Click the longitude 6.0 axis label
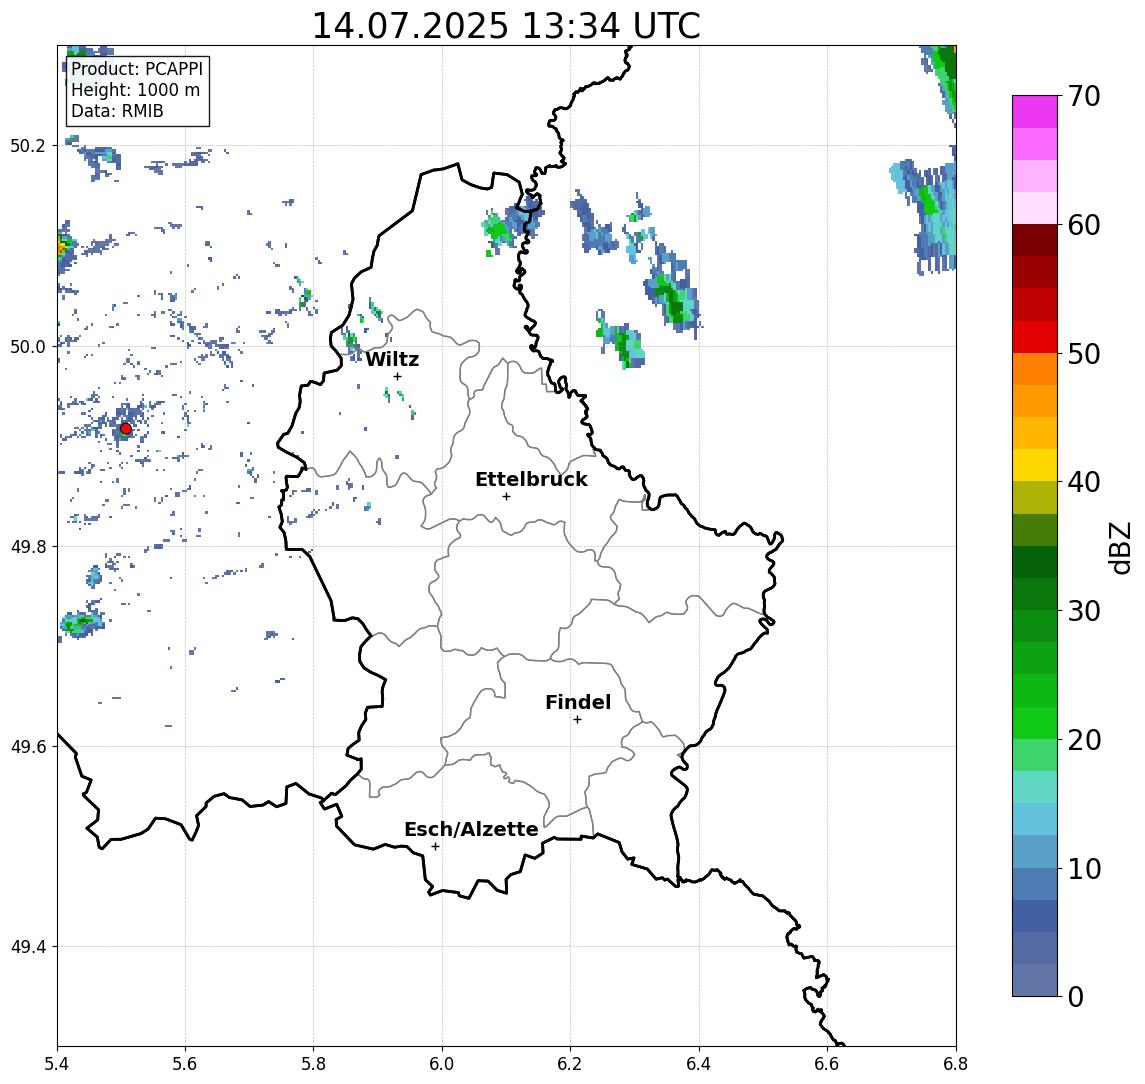 pyautogui.click(x=442, y=1063)
